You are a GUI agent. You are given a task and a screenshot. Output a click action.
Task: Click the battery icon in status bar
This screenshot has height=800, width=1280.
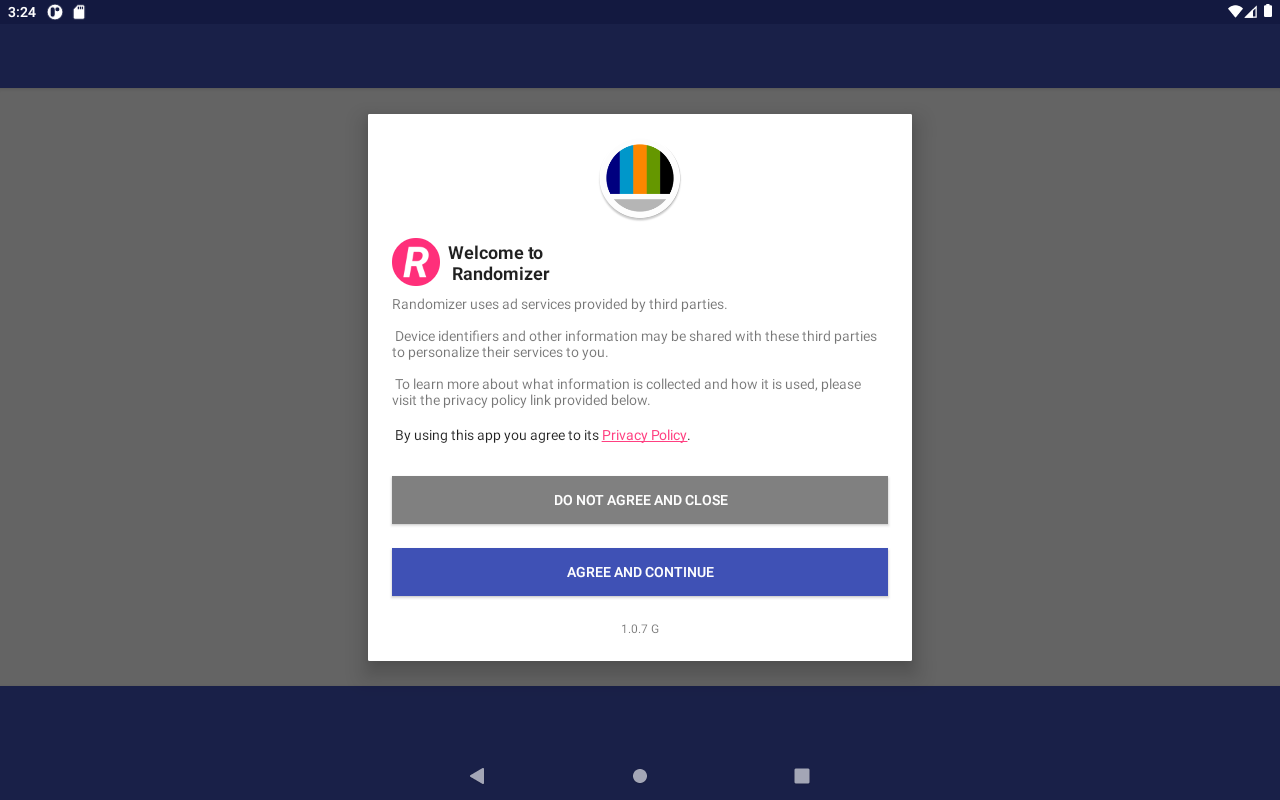pyautogui.click(x=1267, y=12)
